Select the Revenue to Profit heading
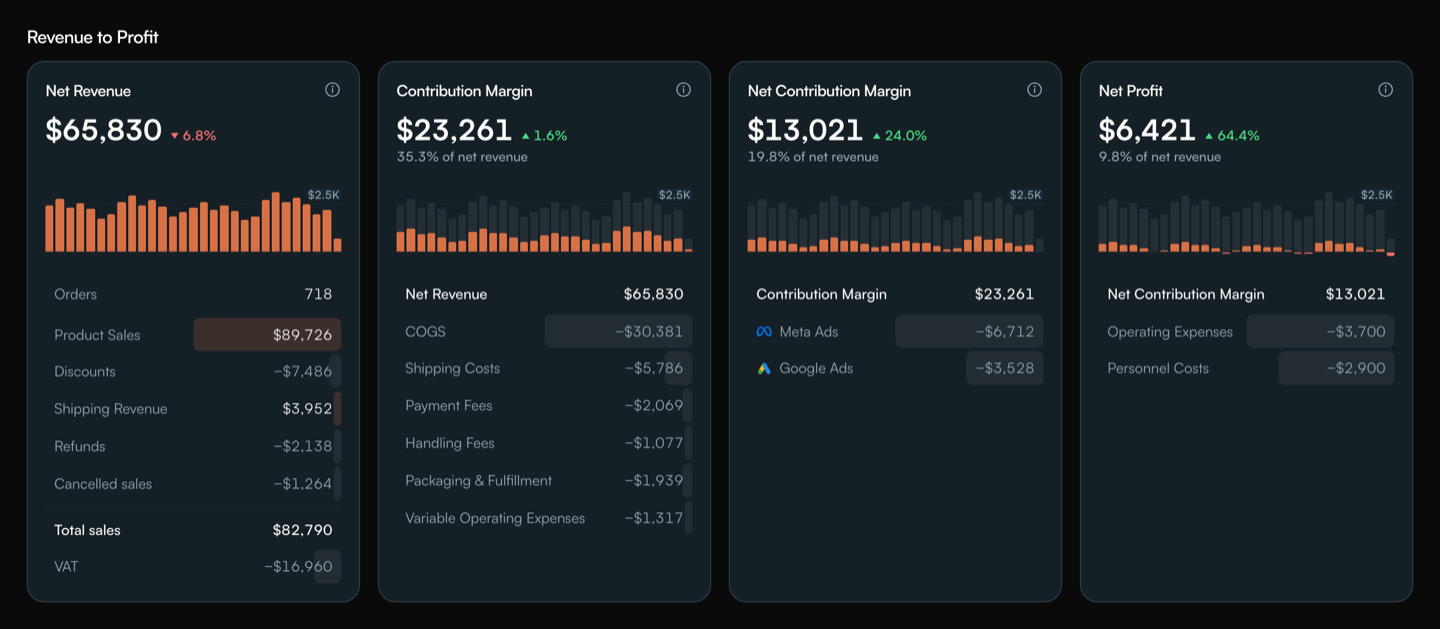 92,37
